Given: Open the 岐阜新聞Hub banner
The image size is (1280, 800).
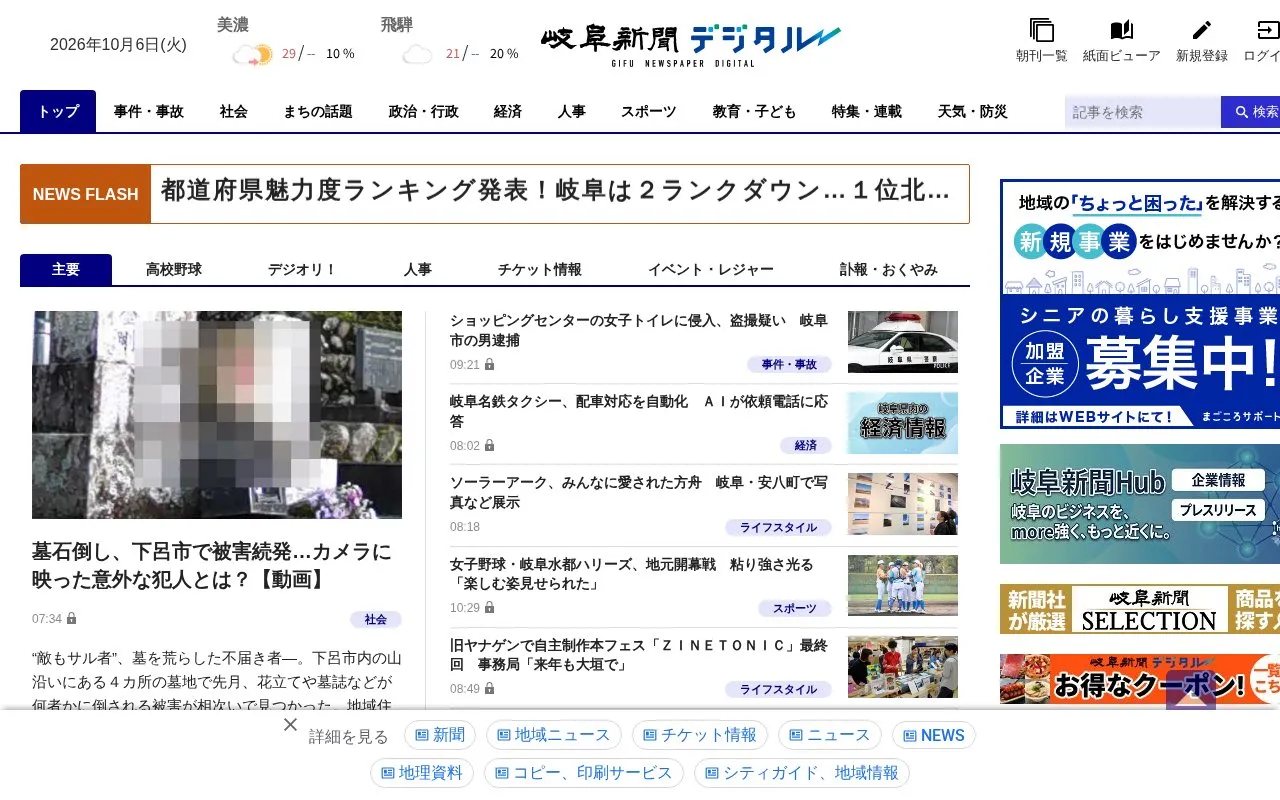Looking at the screenshot, I should coord(1140,504).
